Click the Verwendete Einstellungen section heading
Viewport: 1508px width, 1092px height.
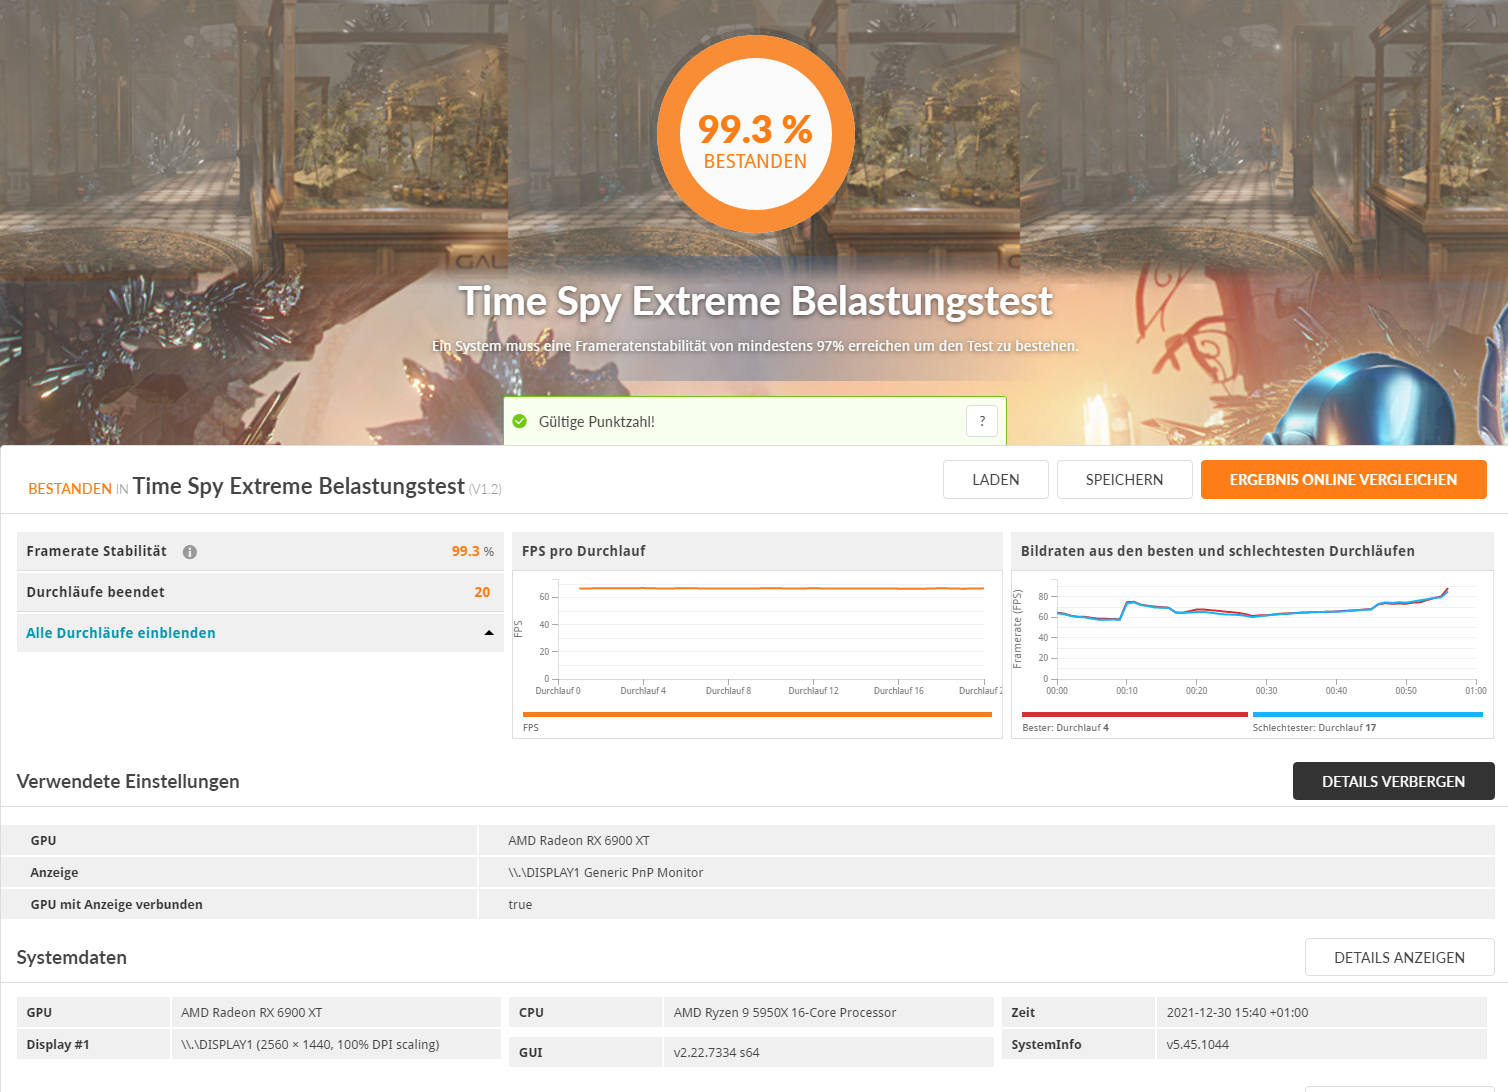tap(128, 781)
